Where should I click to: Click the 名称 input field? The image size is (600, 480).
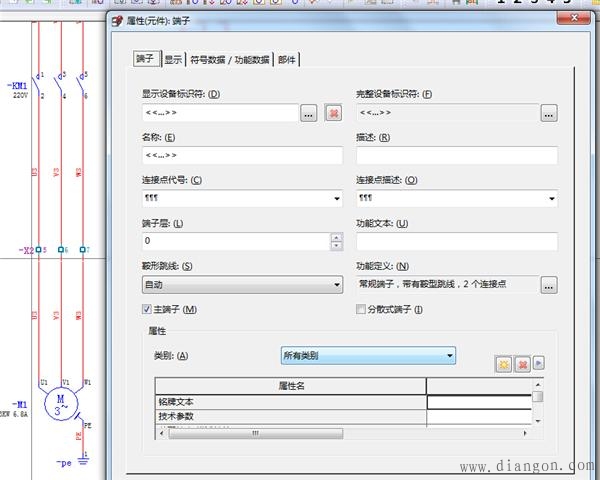point(242,155)
